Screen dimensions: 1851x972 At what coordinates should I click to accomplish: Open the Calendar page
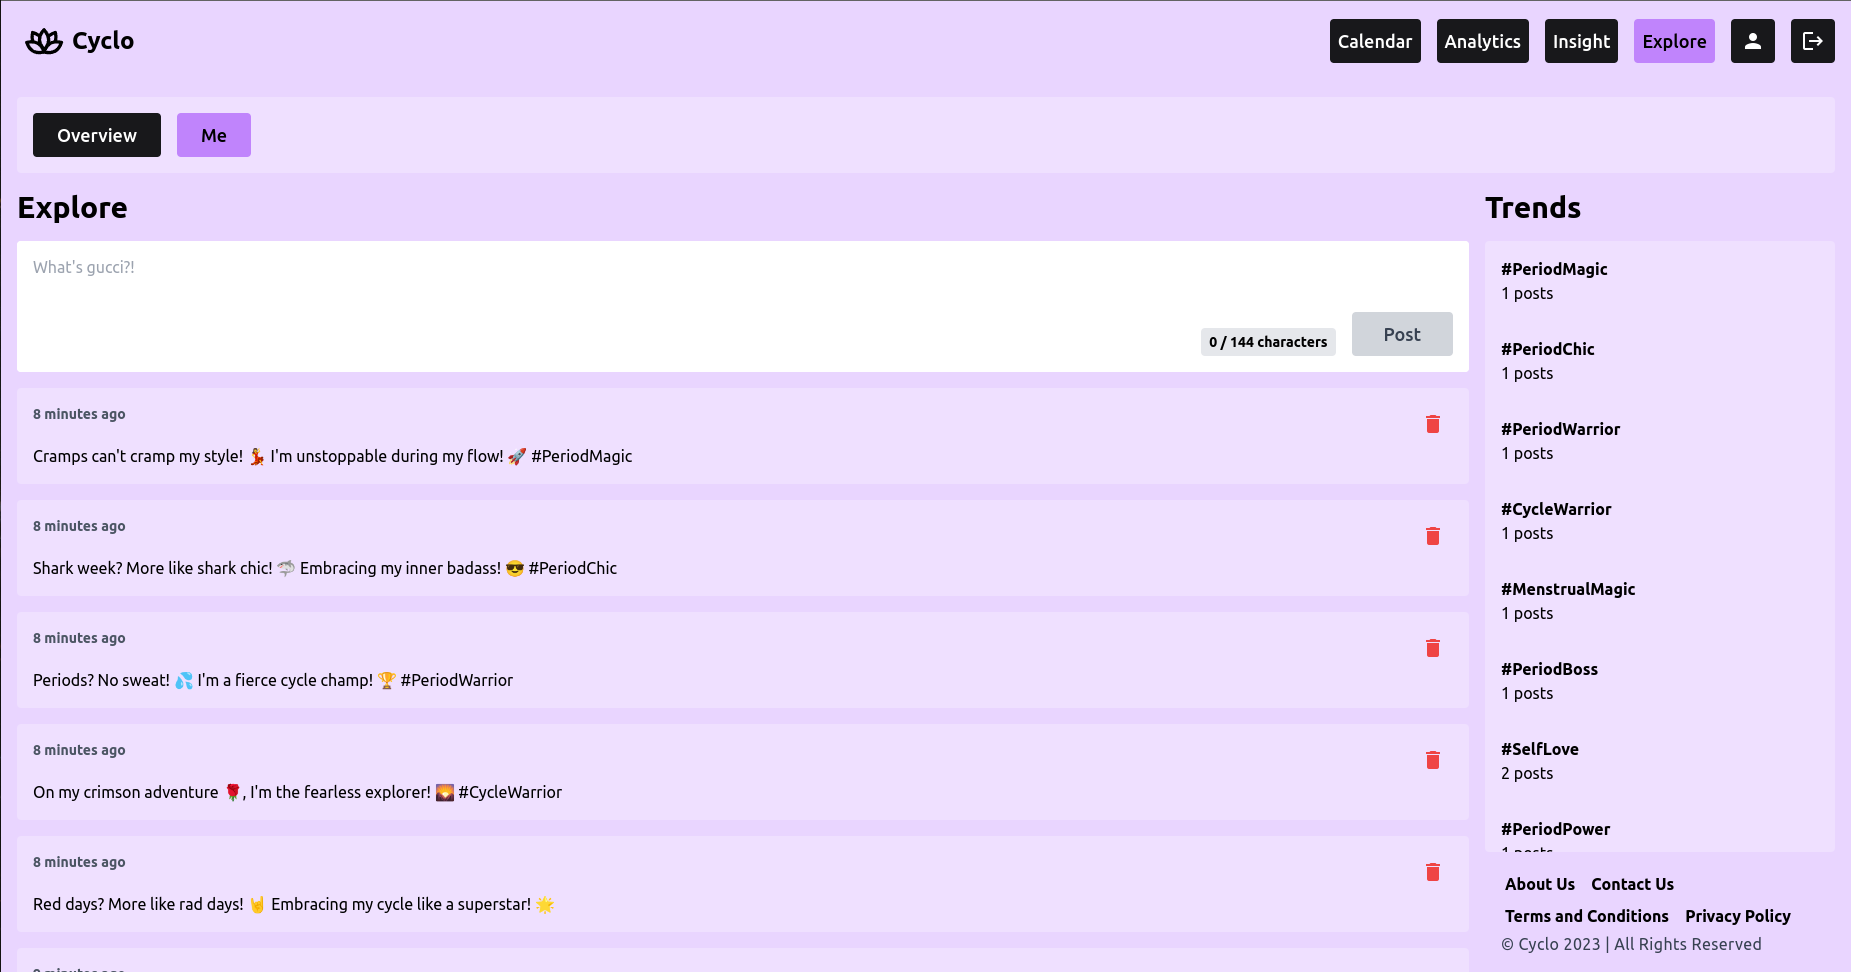point(1375,41)
